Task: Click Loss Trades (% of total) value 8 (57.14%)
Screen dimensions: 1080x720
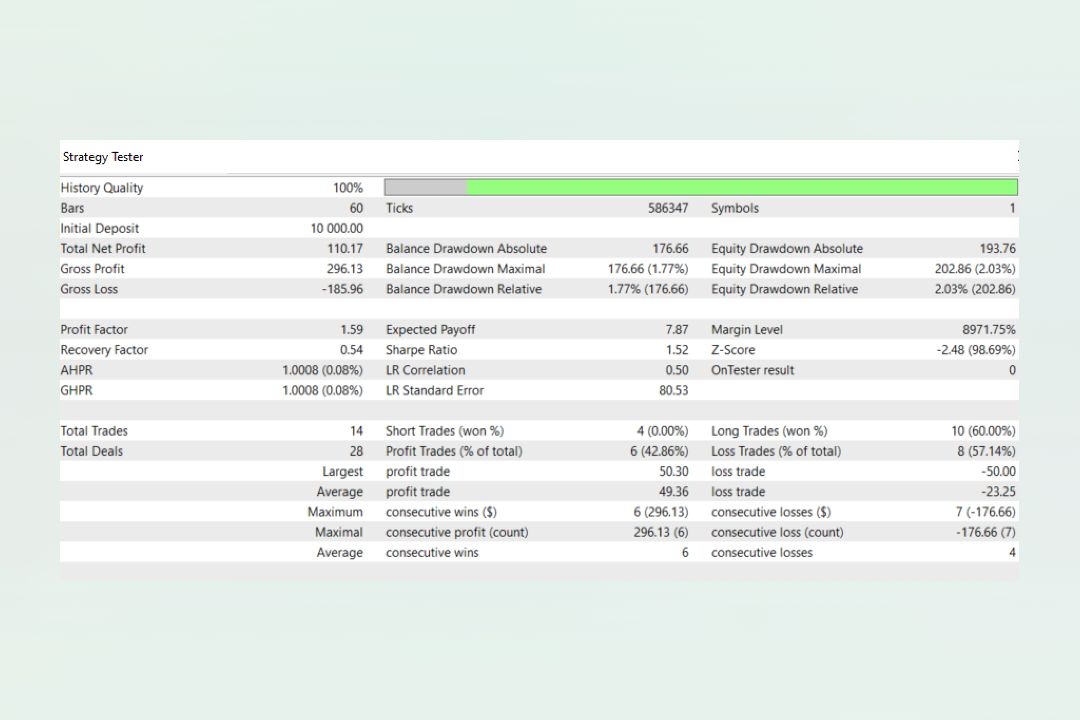Action: click(986, 451)
